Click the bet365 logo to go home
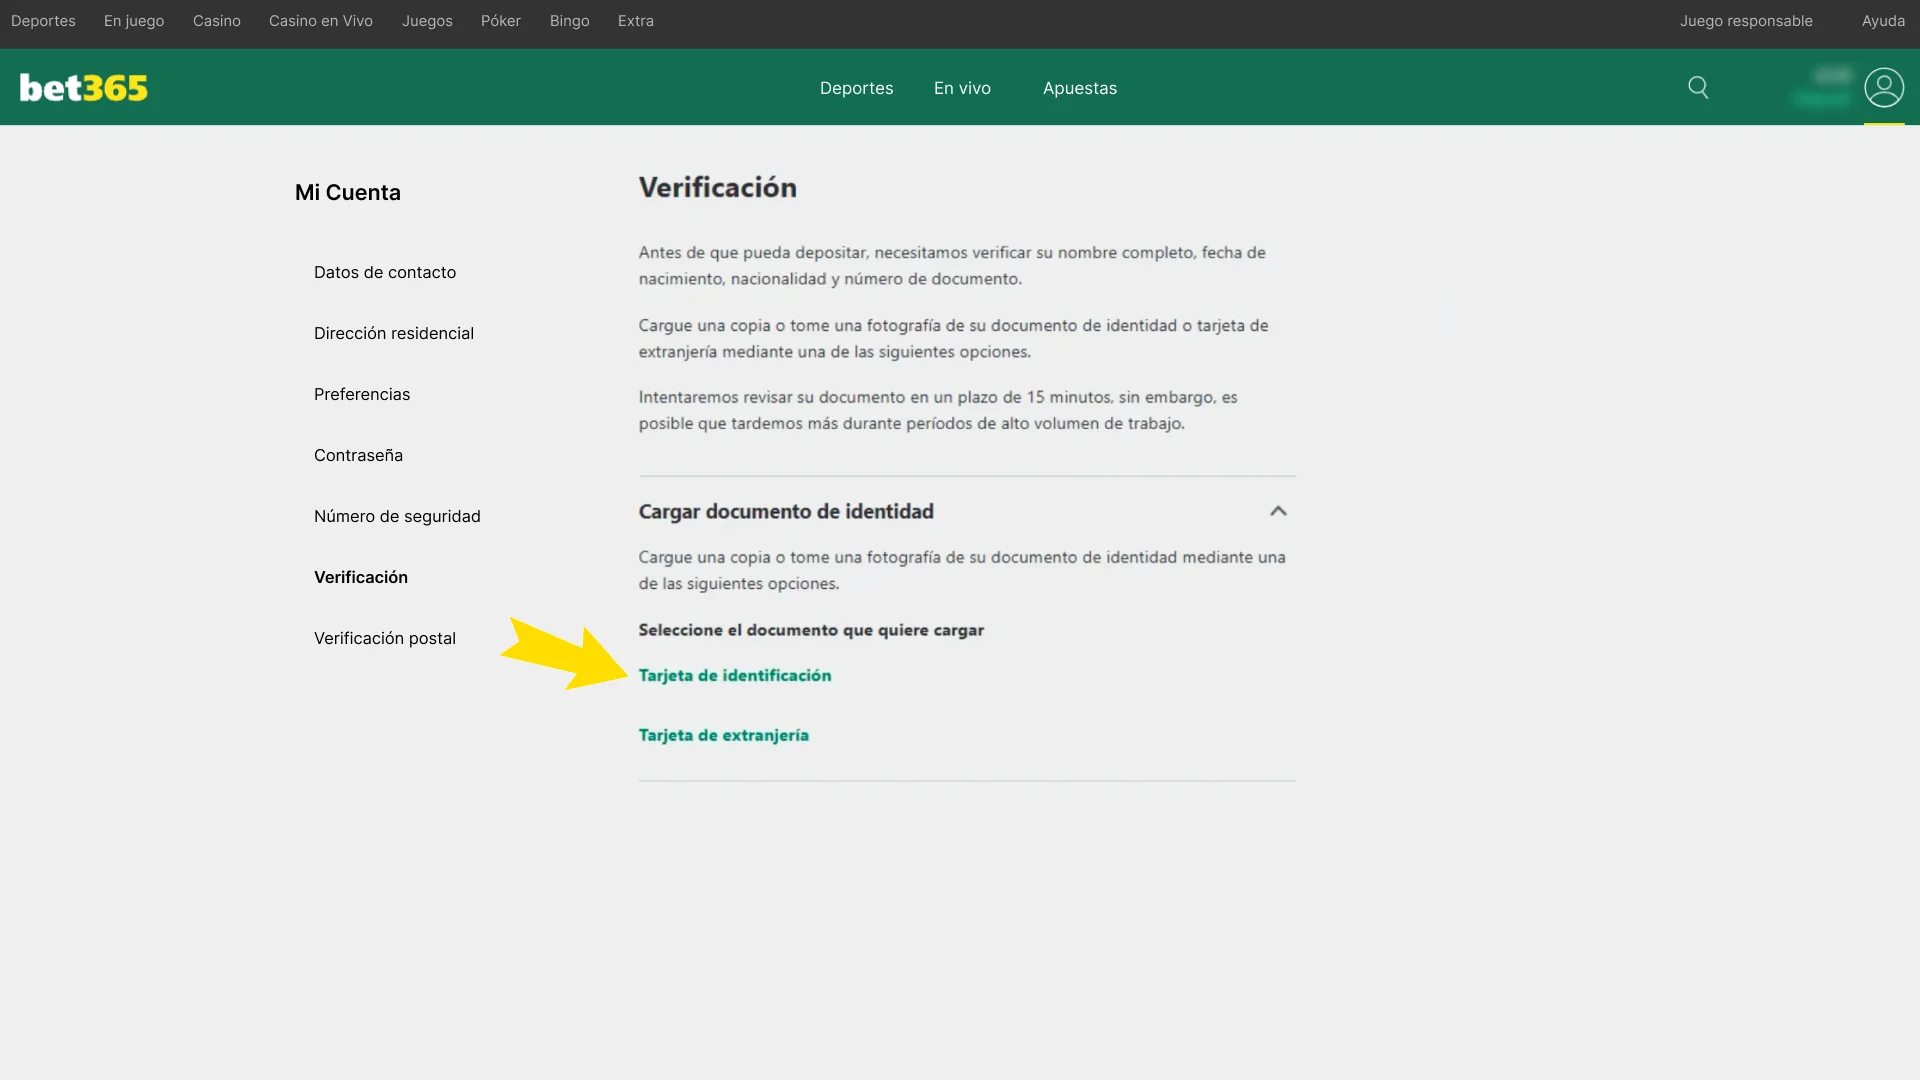This screenshot has height=1080, width=1920. 83,87
